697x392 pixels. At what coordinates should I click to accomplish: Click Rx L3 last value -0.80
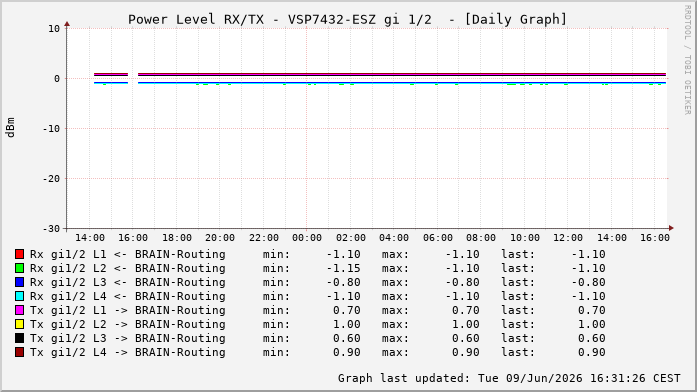point(589,282)
